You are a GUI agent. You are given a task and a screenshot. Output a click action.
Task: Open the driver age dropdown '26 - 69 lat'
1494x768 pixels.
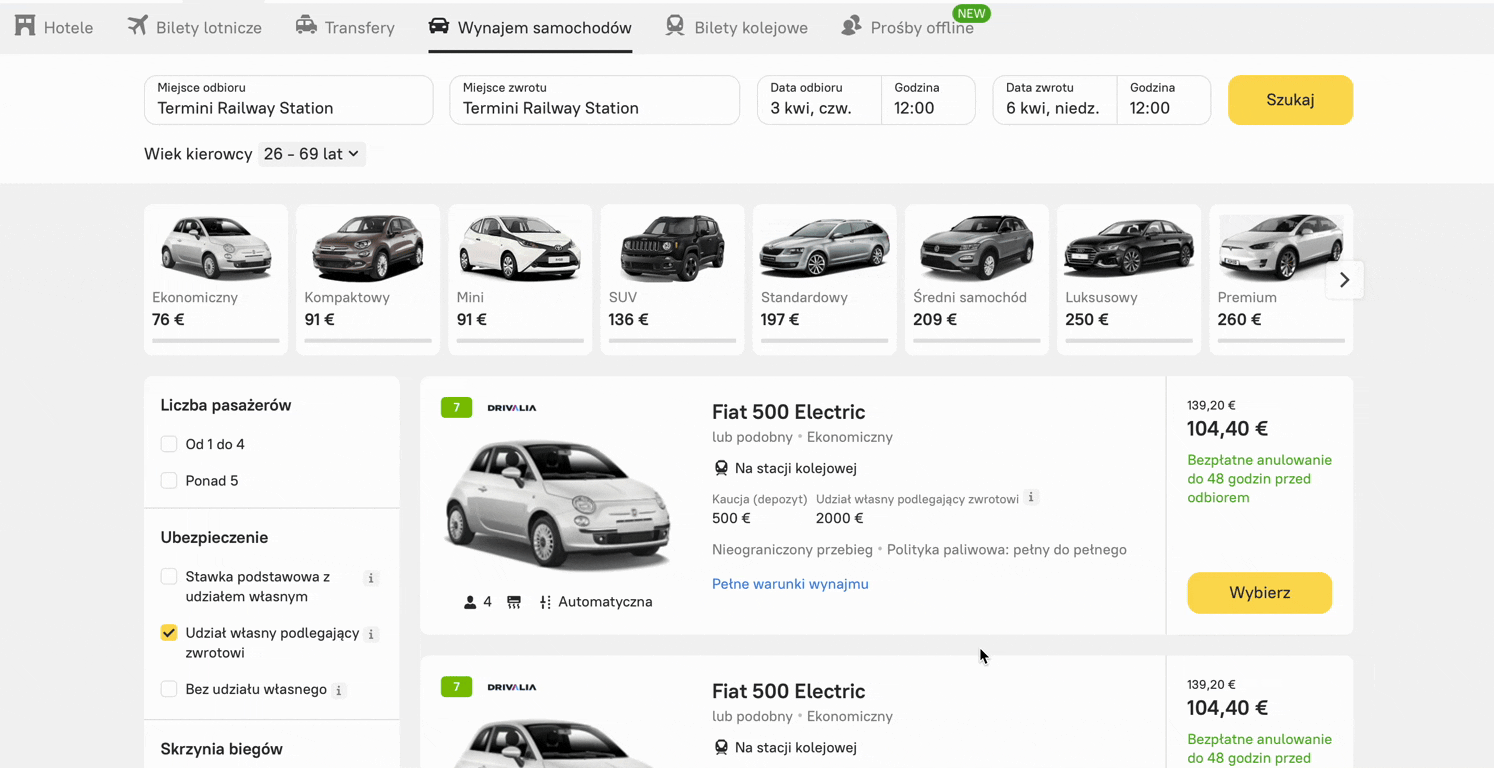pyautogui.click(x=311, y=154)
